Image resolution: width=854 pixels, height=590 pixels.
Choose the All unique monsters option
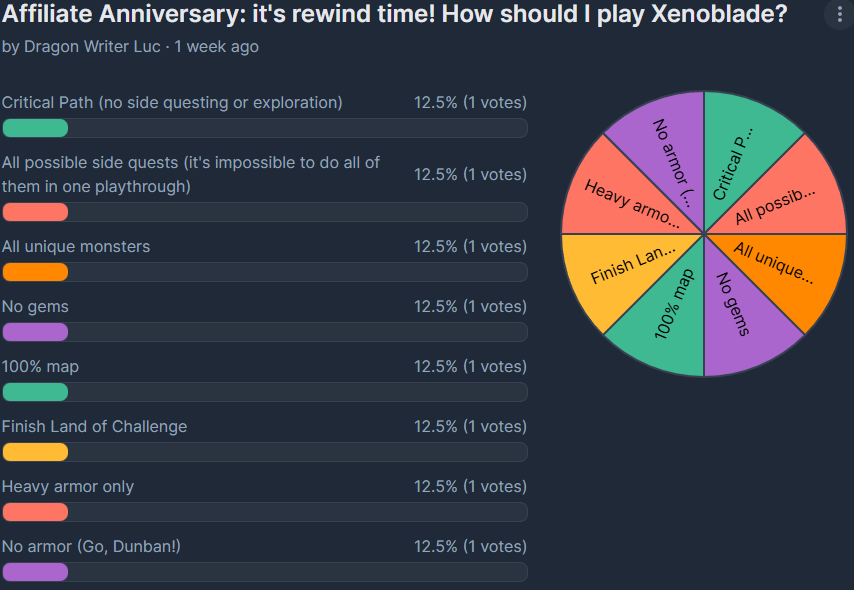click(x=76, y=246)
